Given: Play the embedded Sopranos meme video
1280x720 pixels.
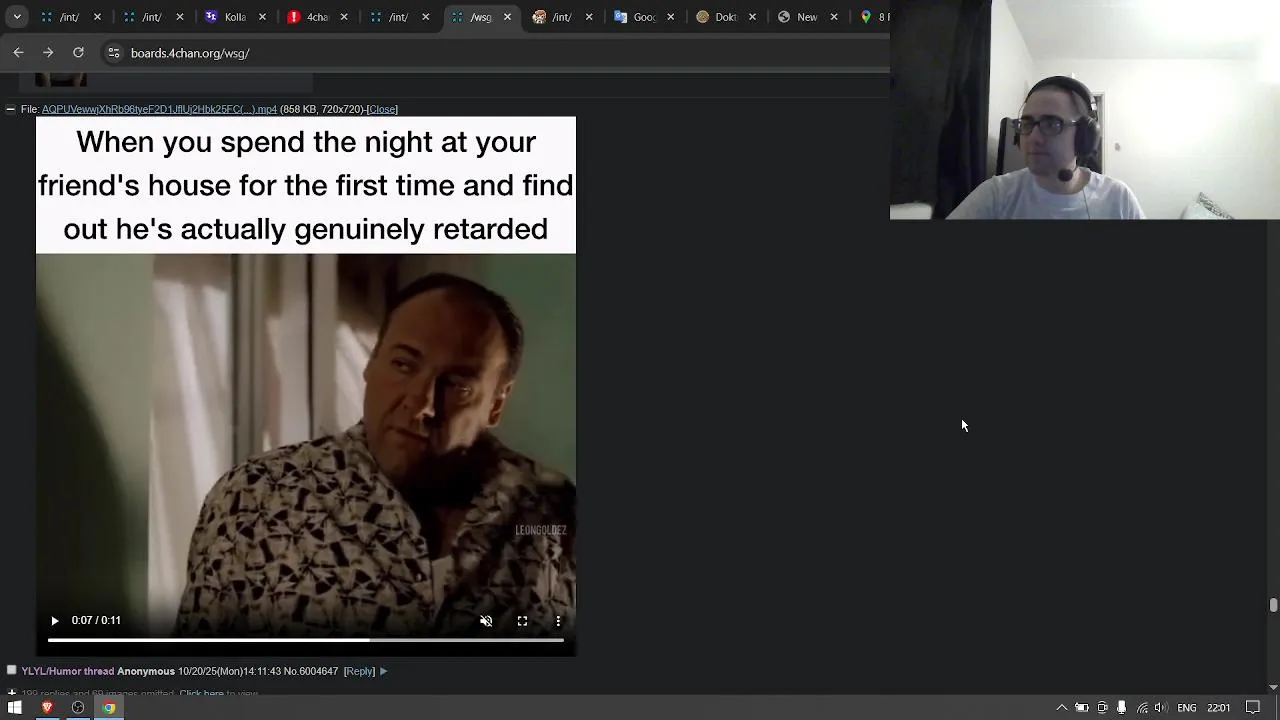Looking at the screenshot, I should coord(55,621).
